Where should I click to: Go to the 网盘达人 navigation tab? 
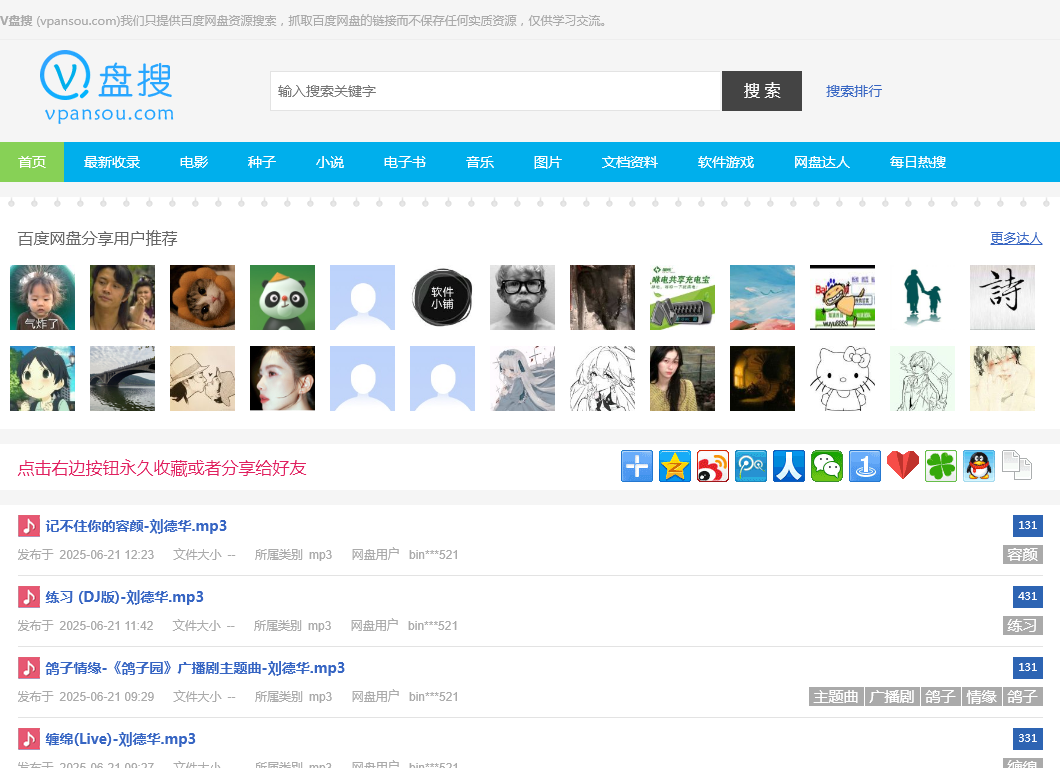[822, 162]
